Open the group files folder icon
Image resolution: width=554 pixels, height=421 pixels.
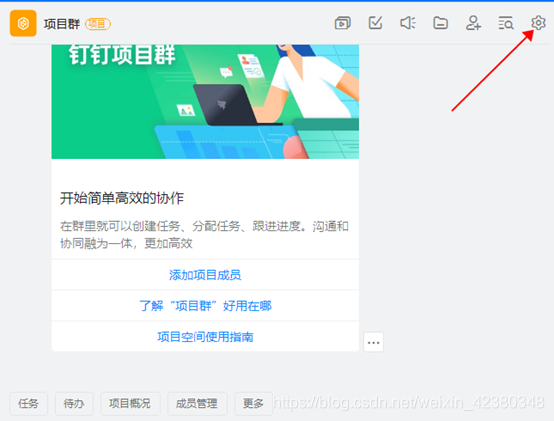tap(441, 23)
